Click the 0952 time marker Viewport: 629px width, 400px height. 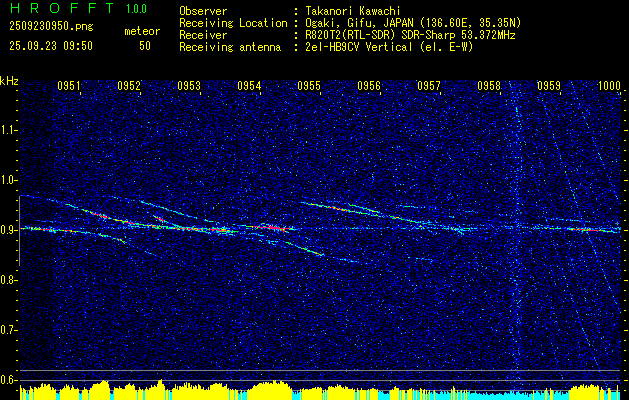129,86
